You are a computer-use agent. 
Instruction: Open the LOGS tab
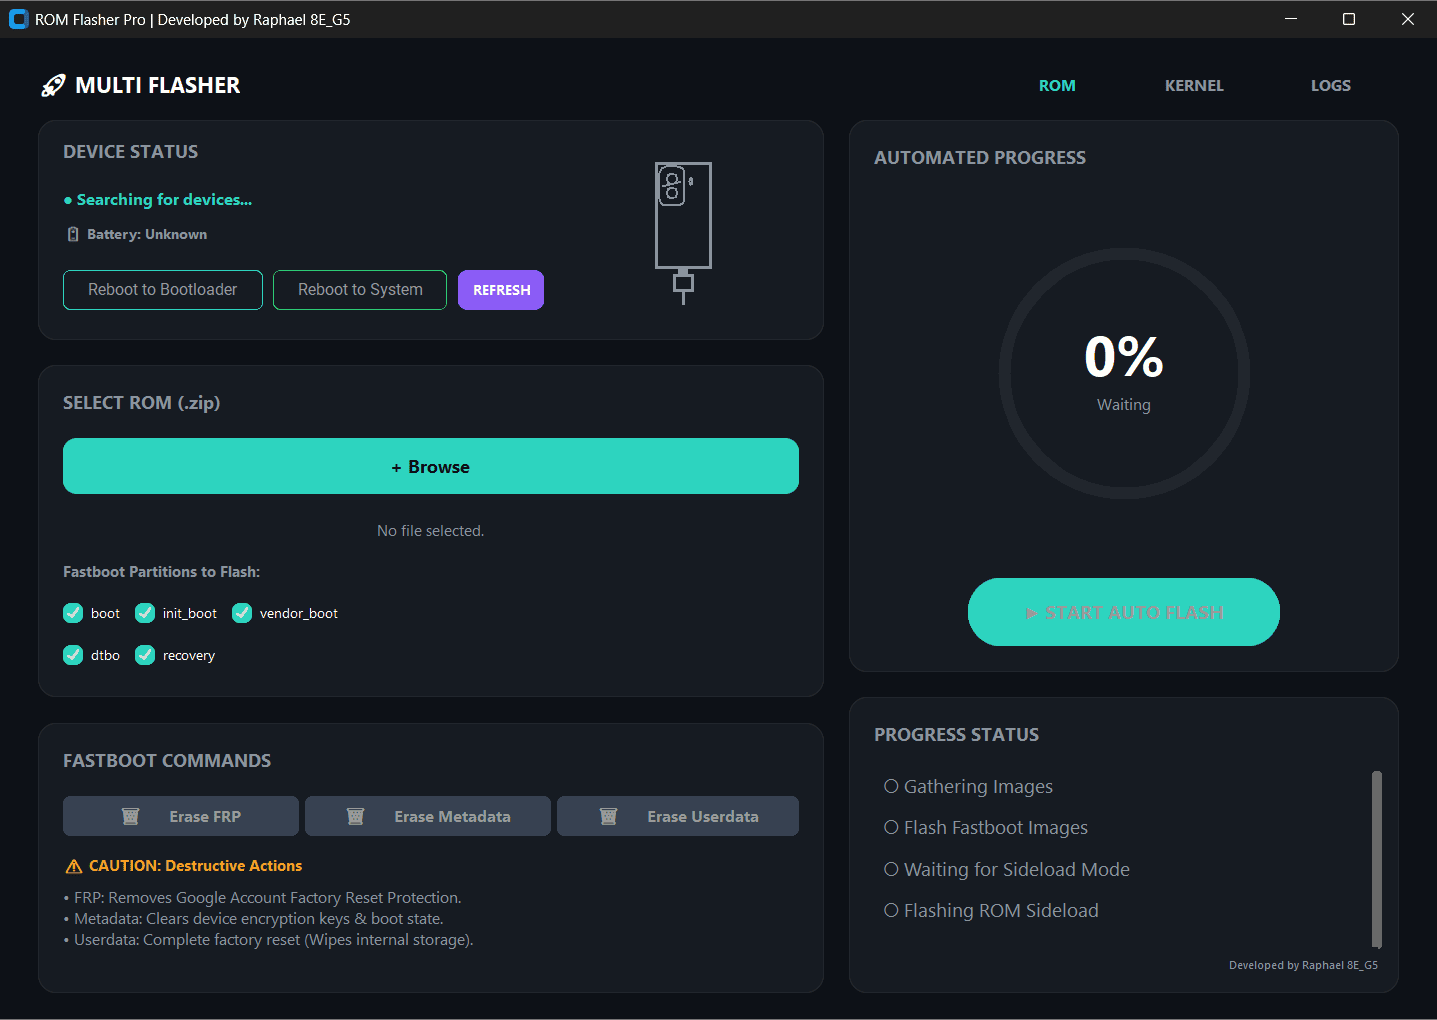[x=1331, y=86]
